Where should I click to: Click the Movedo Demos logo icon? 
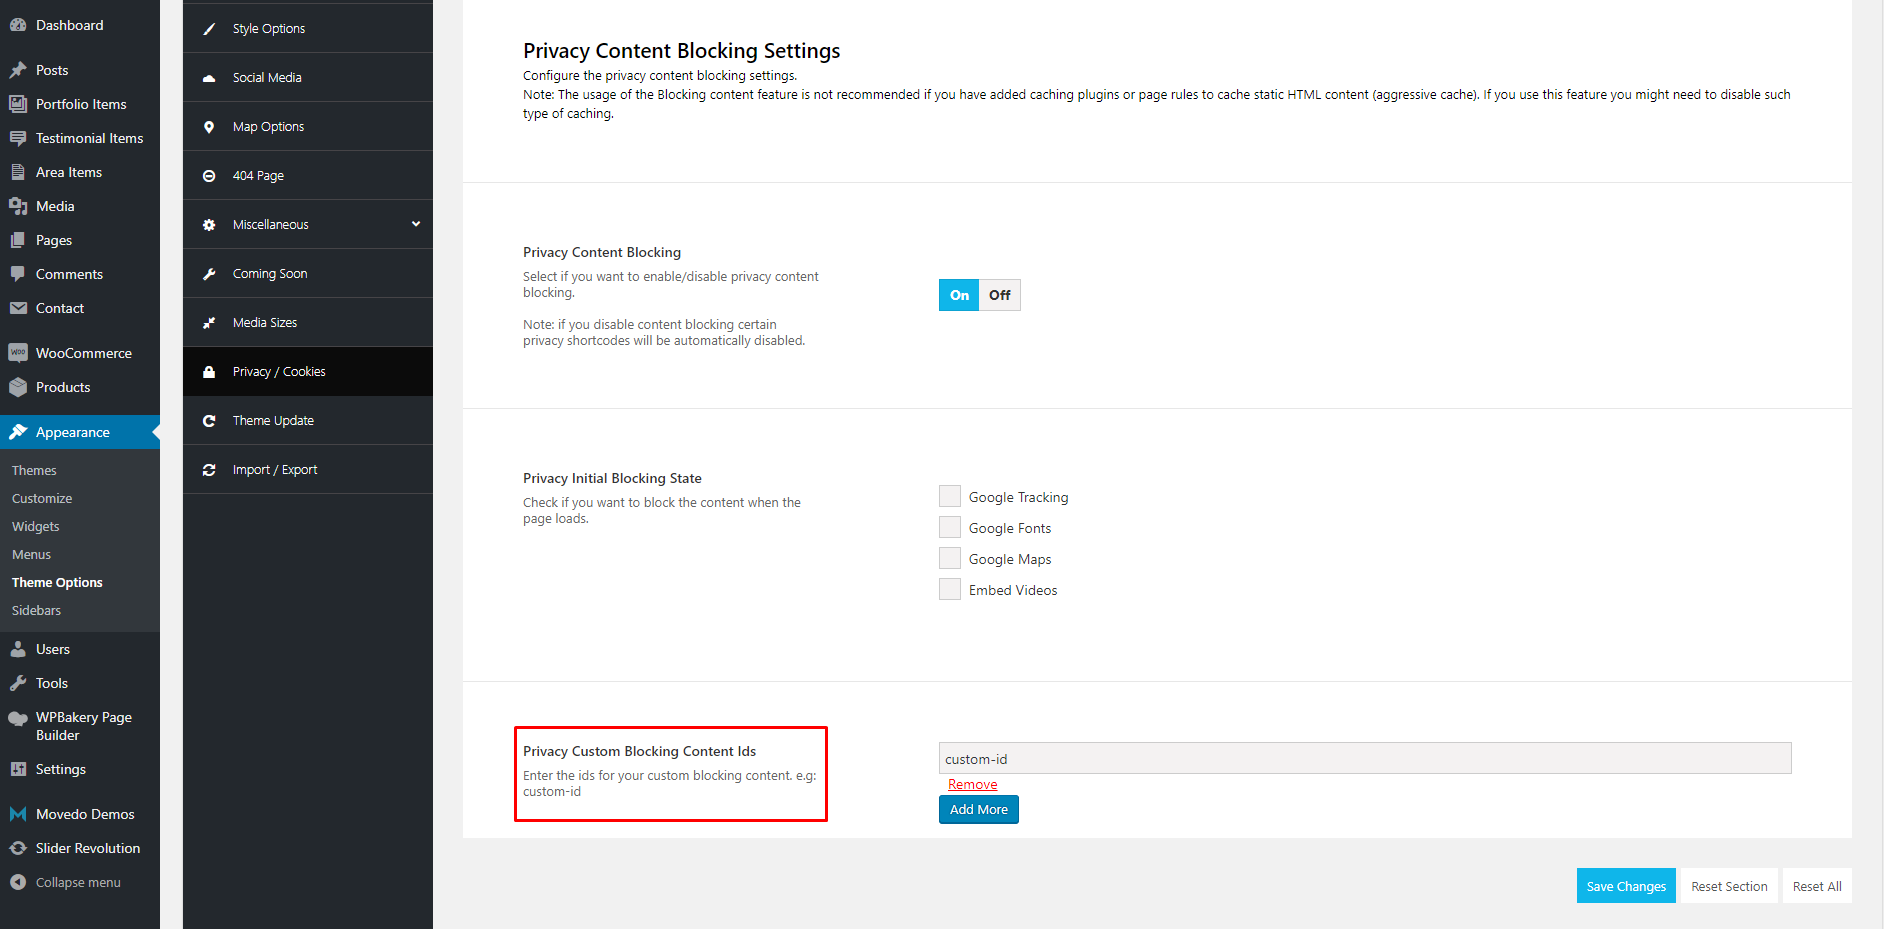click(18, 814)
